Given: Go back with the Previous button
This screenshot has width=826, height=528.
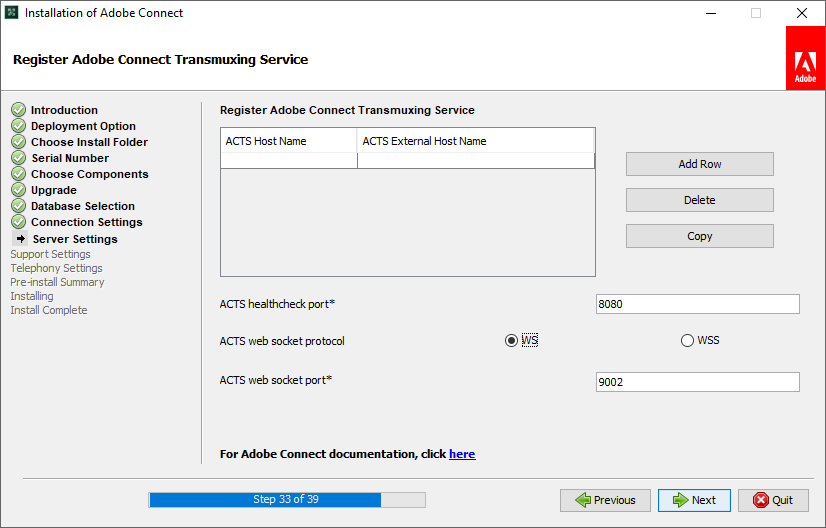Looking at the screenshot, I should point(605,500).
